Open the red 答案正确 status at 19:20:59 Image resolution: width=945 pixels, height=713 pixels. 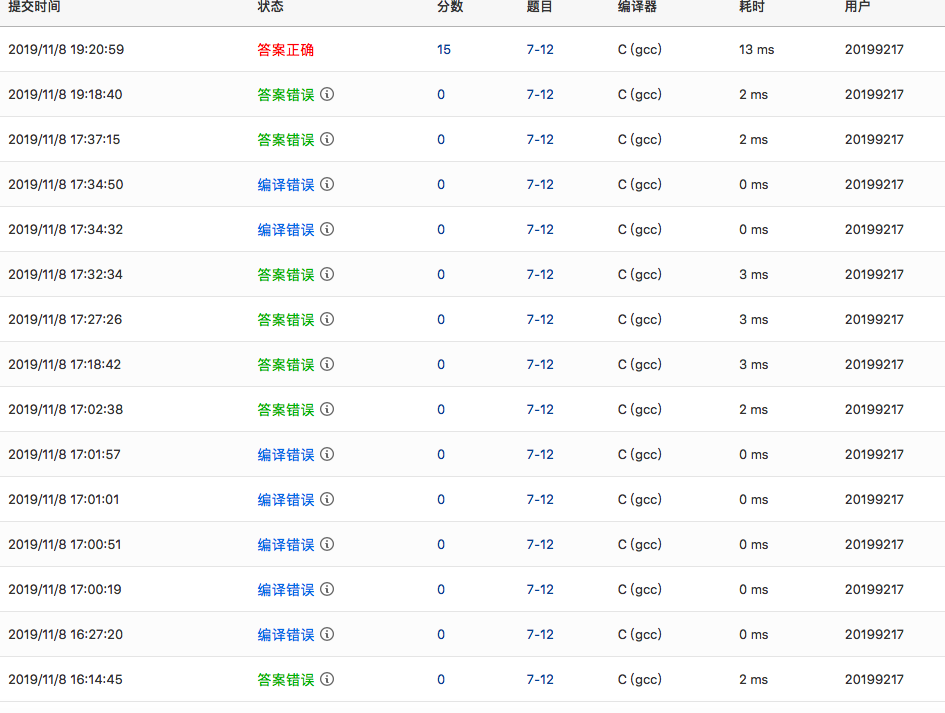(286, 49)
